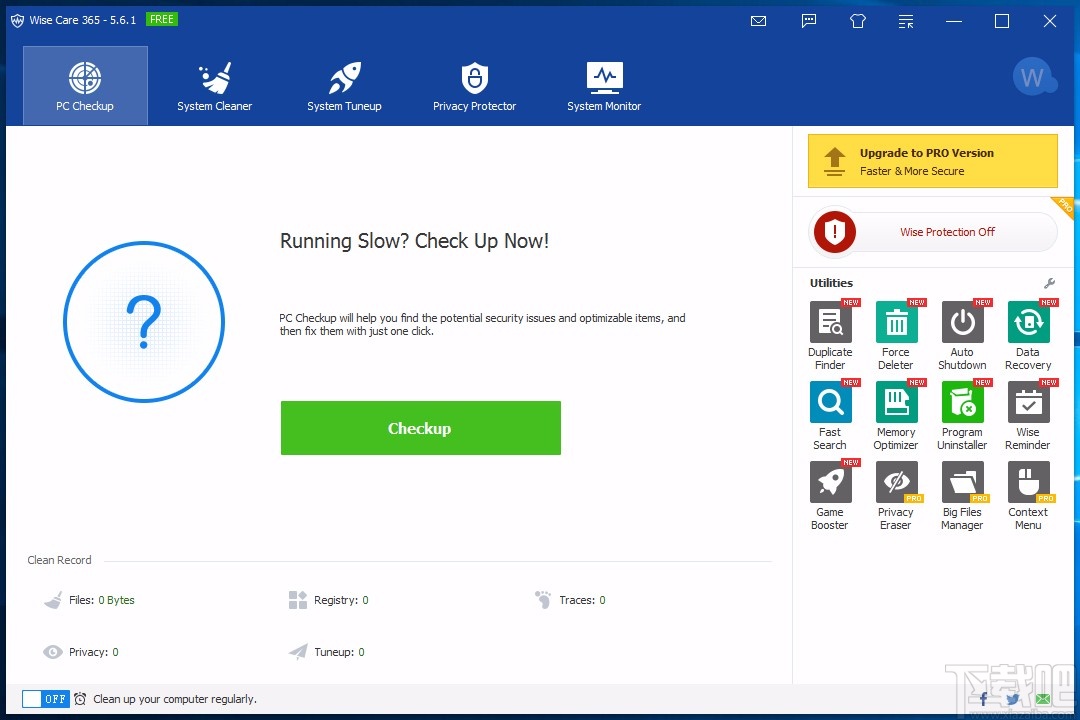
Task: Switch to the Privacy Protector tab
Action: [x=474, y=86]
